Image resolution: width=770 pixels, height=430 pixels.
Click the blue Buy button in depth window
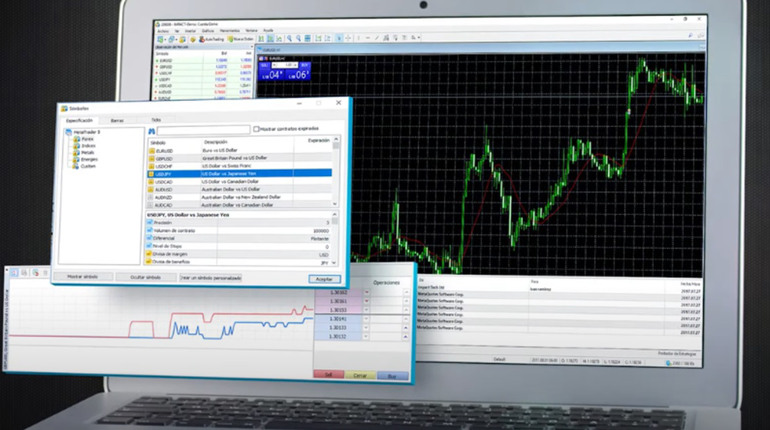[392, 376]
